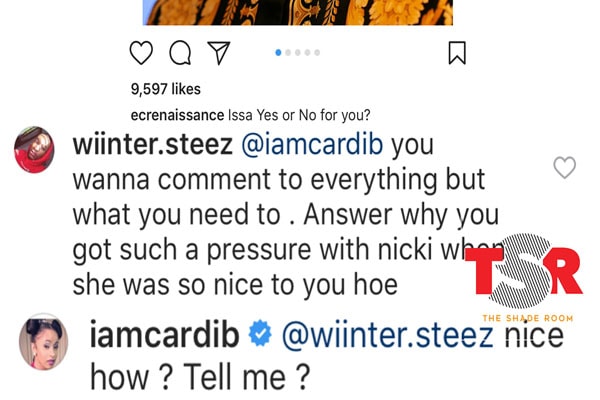Jump to the second carousel dot
The width and height of the screenshot is (600, 400).
288,52
